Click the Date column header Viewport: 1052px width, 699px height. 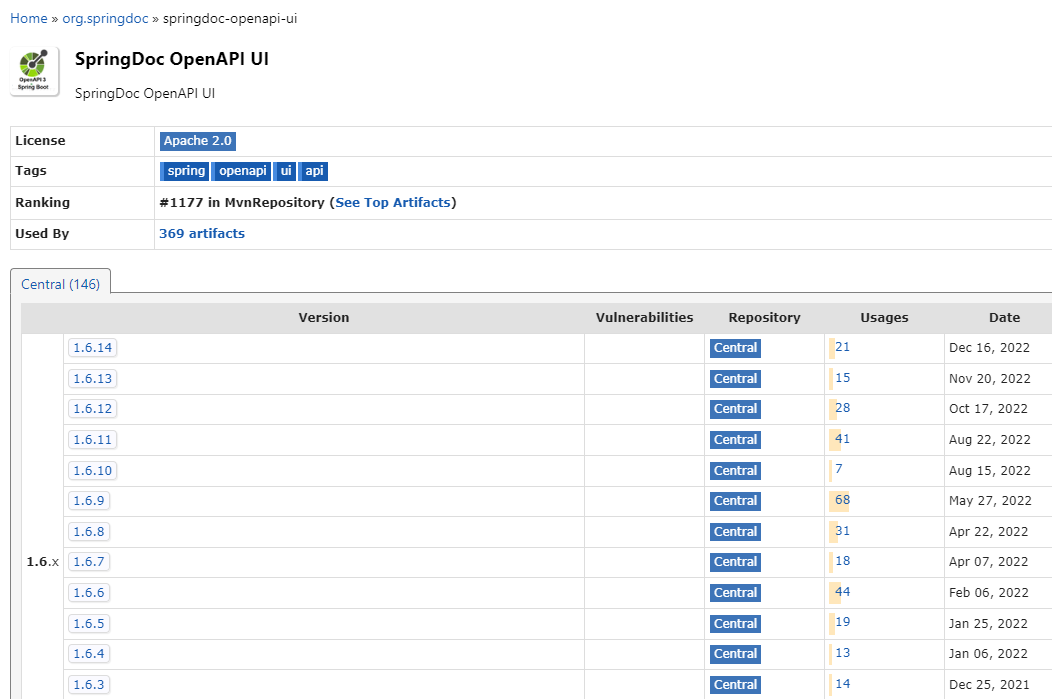pos(1004,318)
